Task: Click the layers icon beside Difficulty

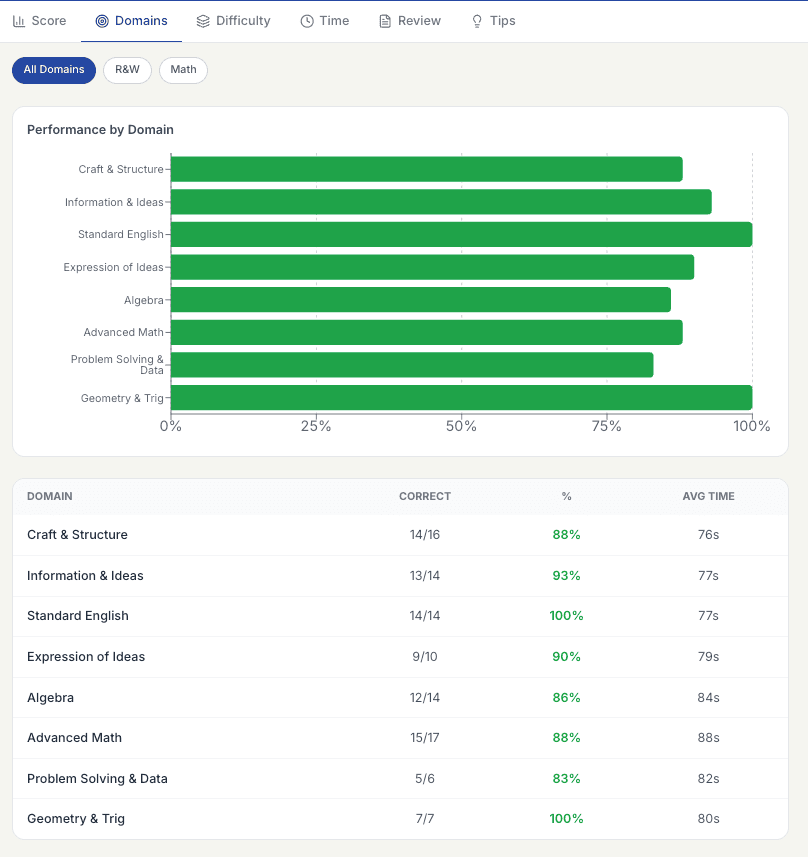Action: coord(203,20)
